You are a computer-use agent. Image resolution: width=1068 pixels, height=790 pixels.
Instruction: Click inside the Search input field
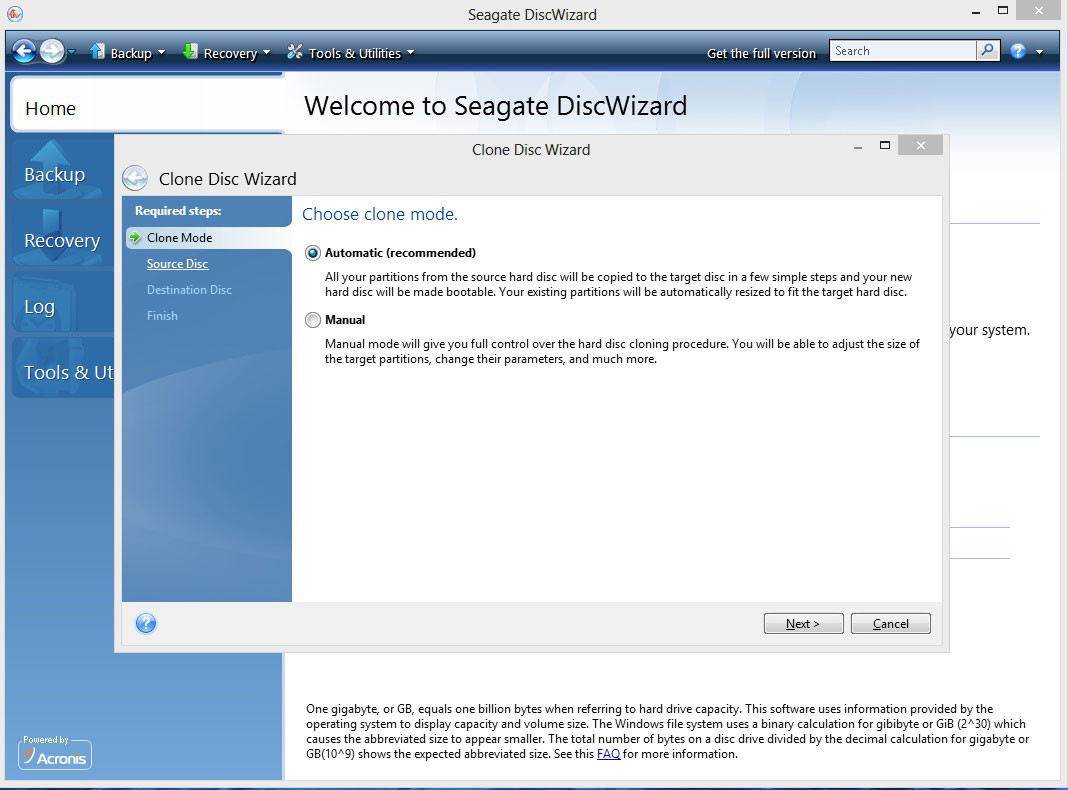point(902,51)
